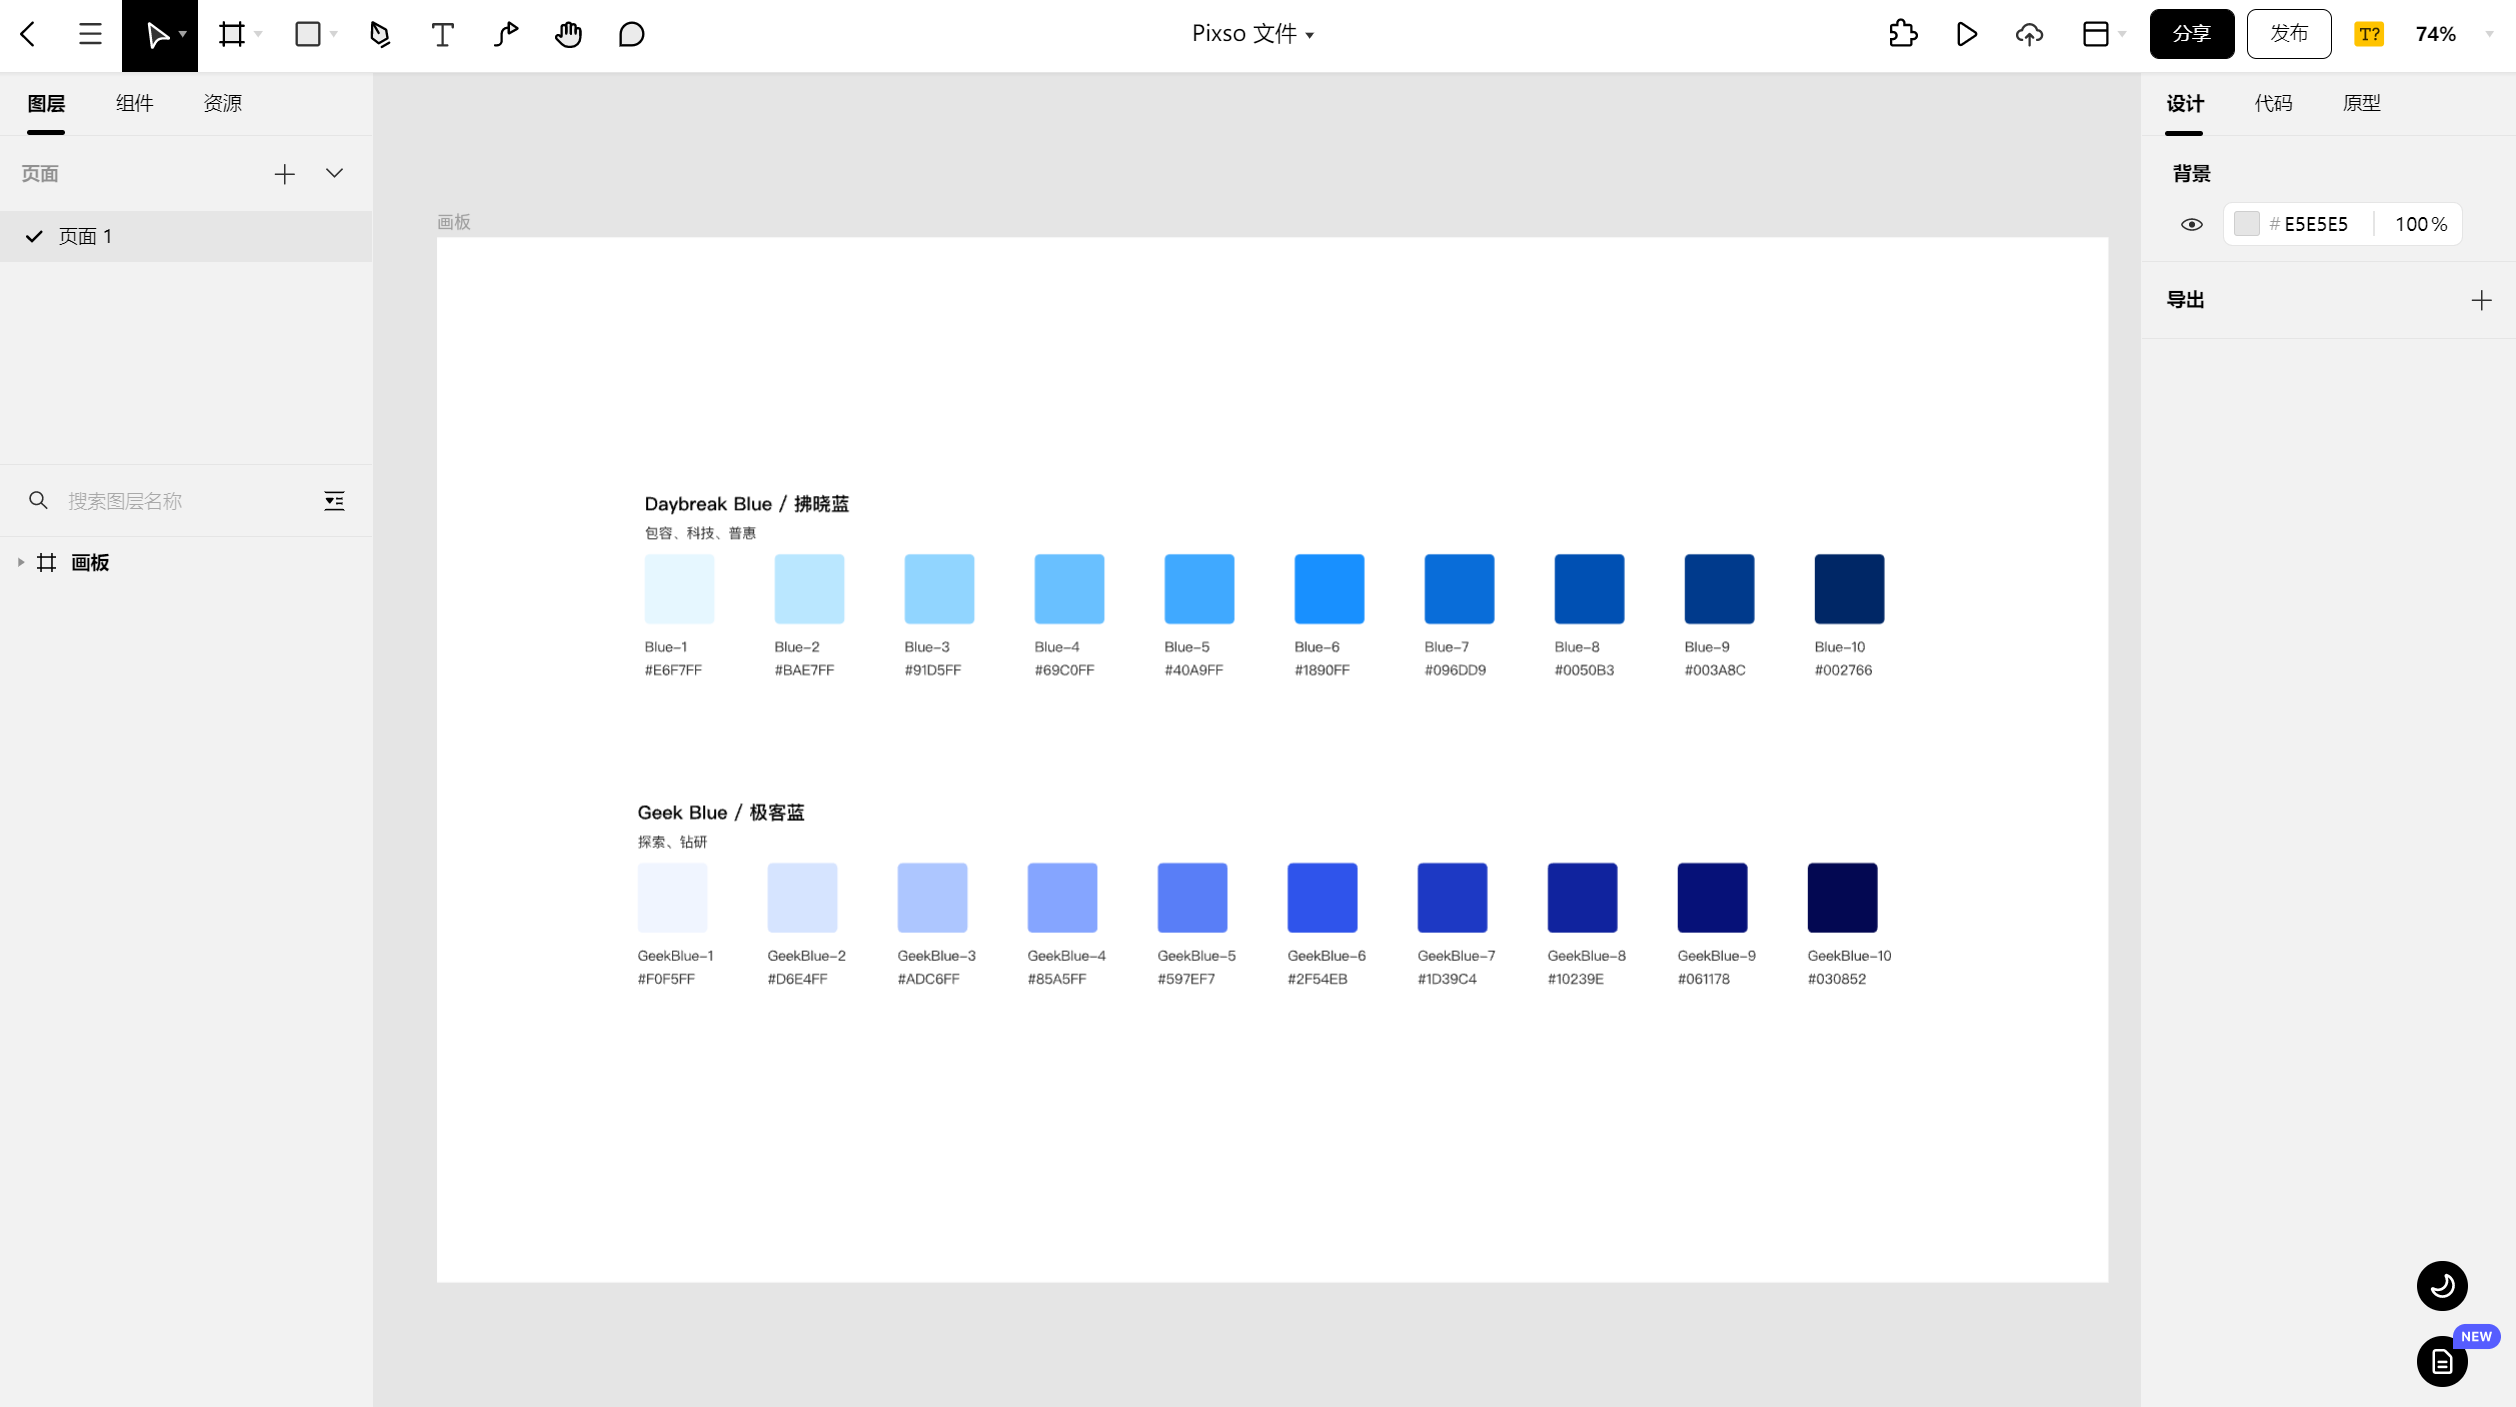Click the GeekBlue-4 label text

point(1066,956)
